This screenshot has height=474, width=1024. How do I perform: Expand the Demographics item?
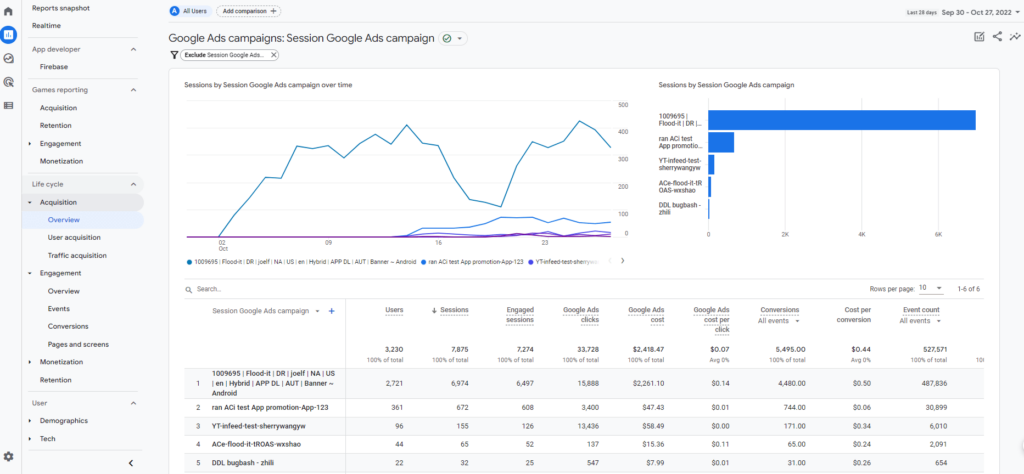[30, 421]
